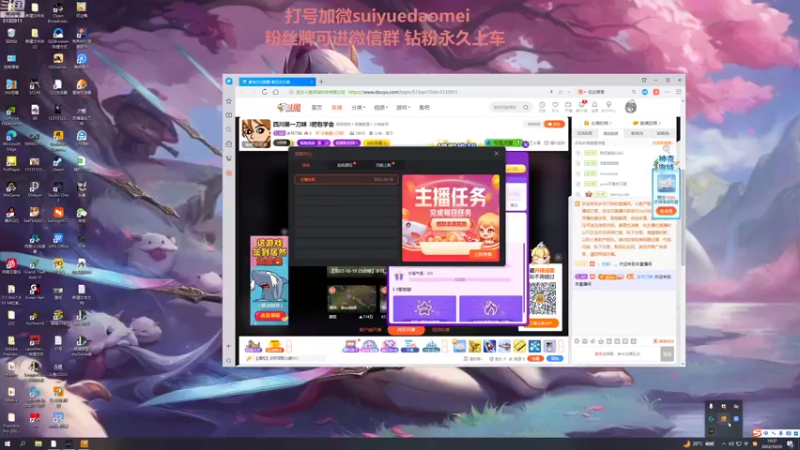Open notifications bell icon on Douyu header

pyautogui.click(x=594, y=106)
